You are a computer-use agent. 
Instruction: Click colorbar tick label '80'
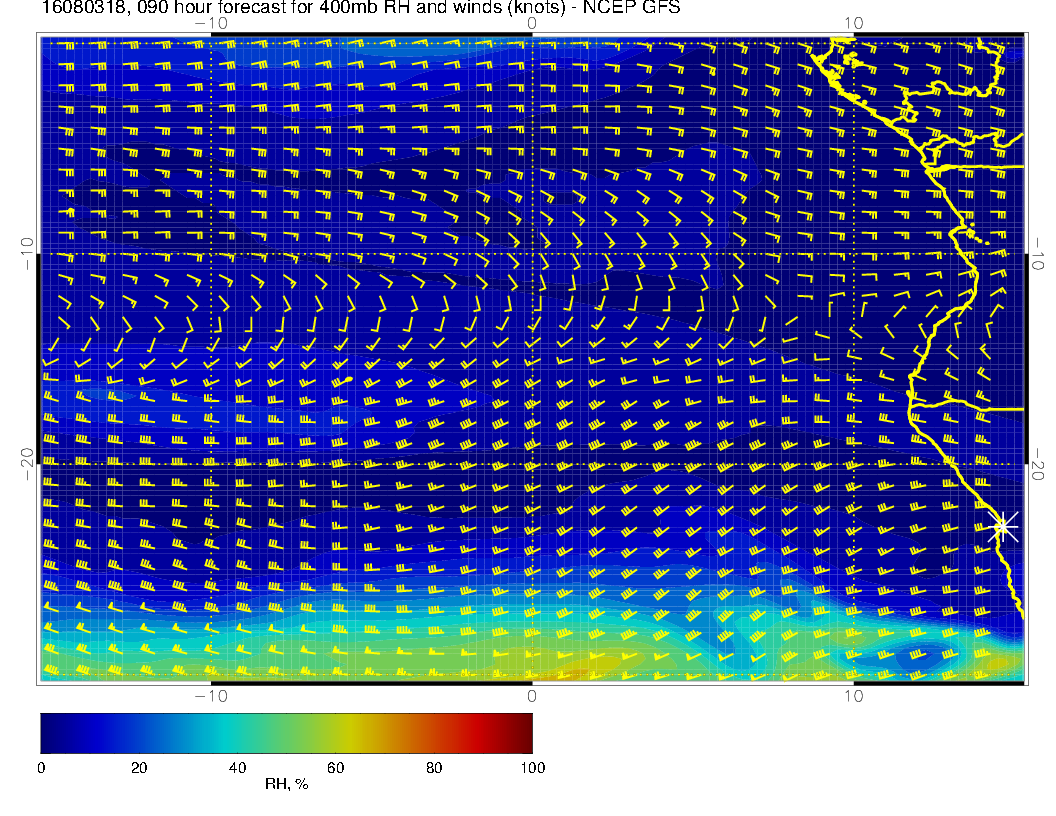tap(434, 768)
